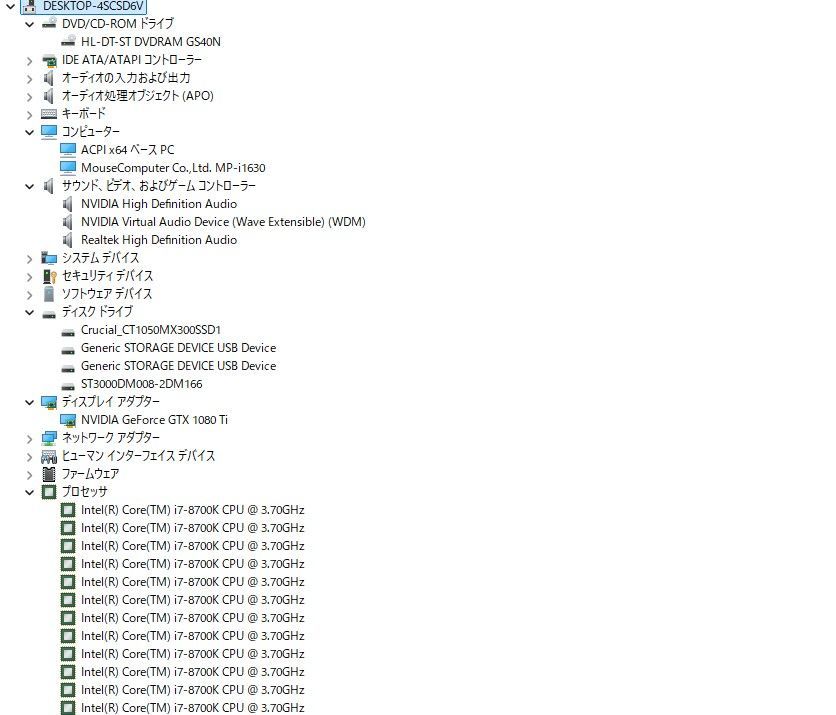The width and height of the screenshot is (836, 715).
Task: Click the keyboard icon beside キーボード
Action: [49, 114]
